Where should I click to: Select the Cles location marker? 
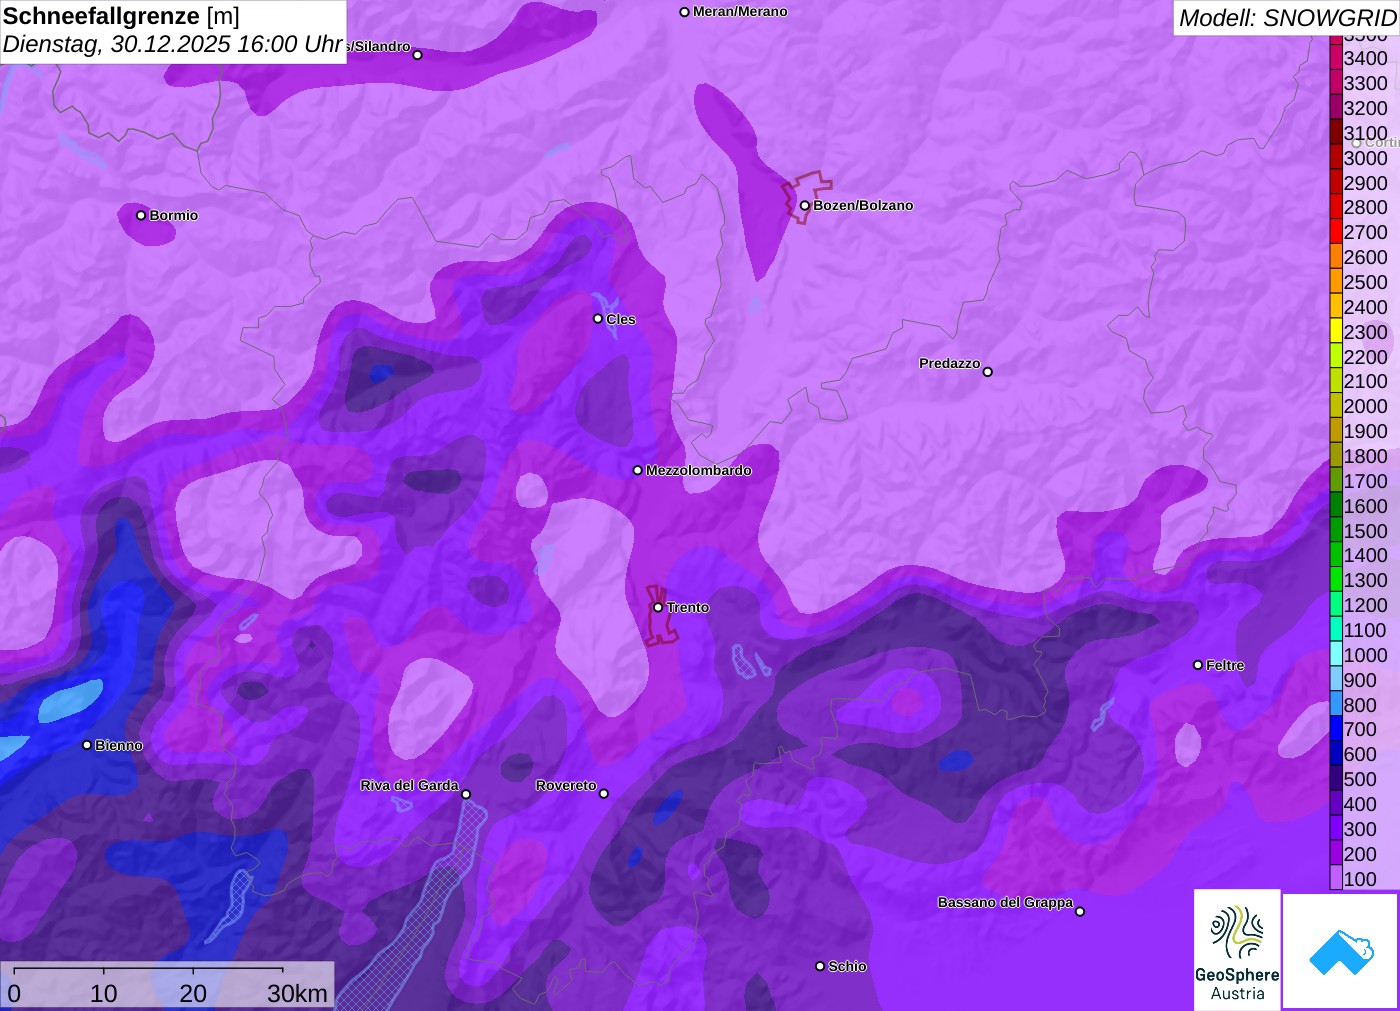coord(598,319)
